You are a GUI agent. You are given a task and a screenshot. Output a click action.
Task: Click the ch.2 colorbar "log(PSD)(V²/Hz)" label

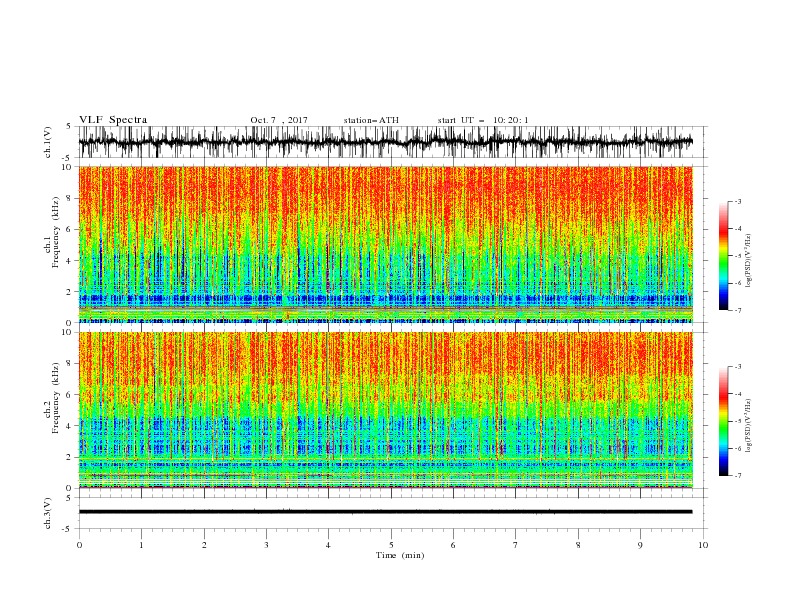[x=750, y=426]
